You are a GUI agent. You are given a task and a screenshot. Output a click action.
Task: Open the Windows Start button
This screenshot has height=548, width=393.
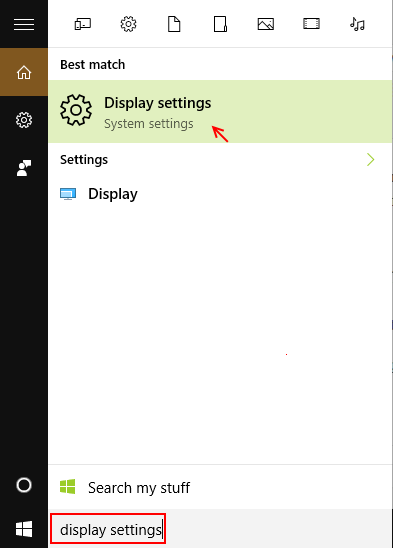point(24,529)
